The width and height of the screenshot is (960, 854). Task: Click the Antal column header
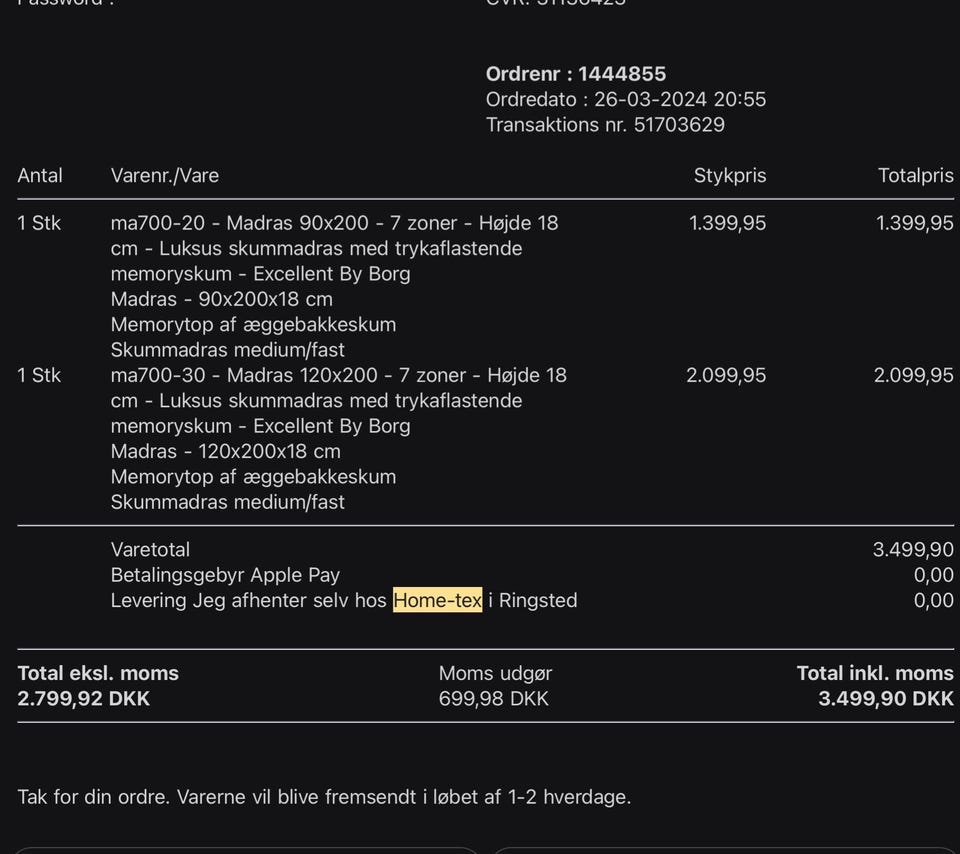40,175
